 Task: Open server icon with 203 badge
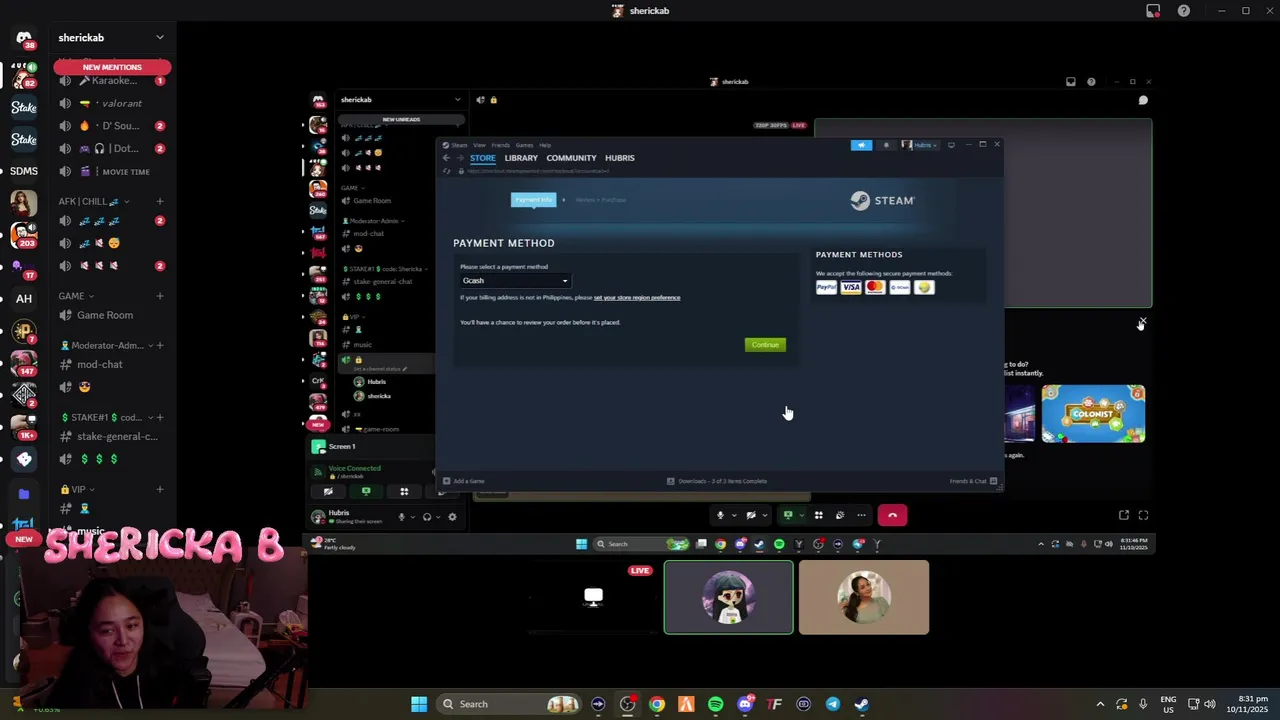point(24,236)
